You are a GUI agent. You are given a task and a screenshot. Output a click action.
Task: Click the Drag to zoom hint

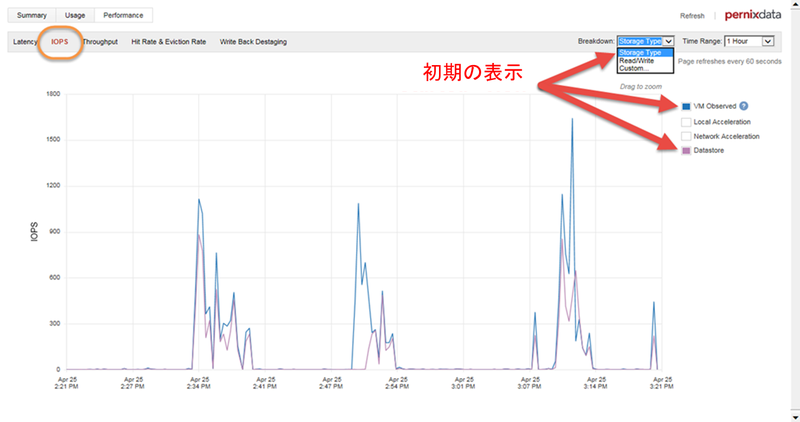click(641, 87)
